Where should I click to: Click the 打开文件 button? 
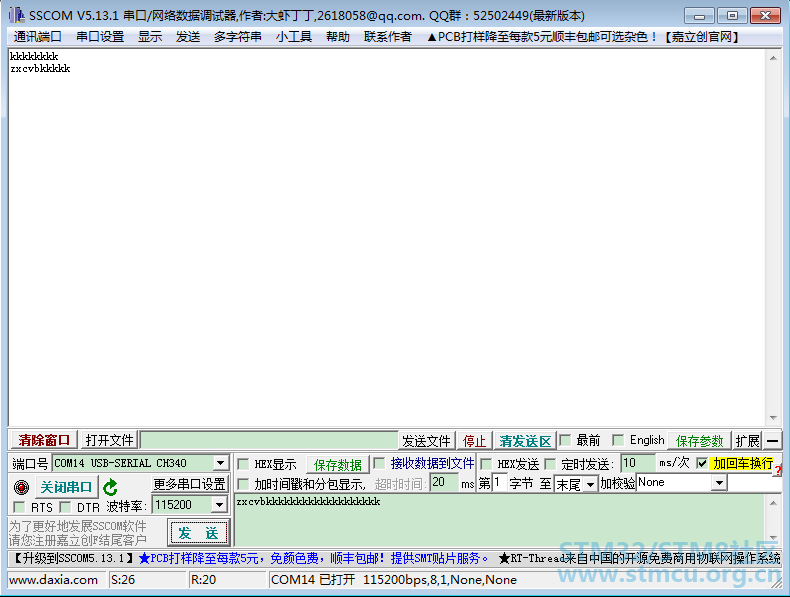[109, 440]
